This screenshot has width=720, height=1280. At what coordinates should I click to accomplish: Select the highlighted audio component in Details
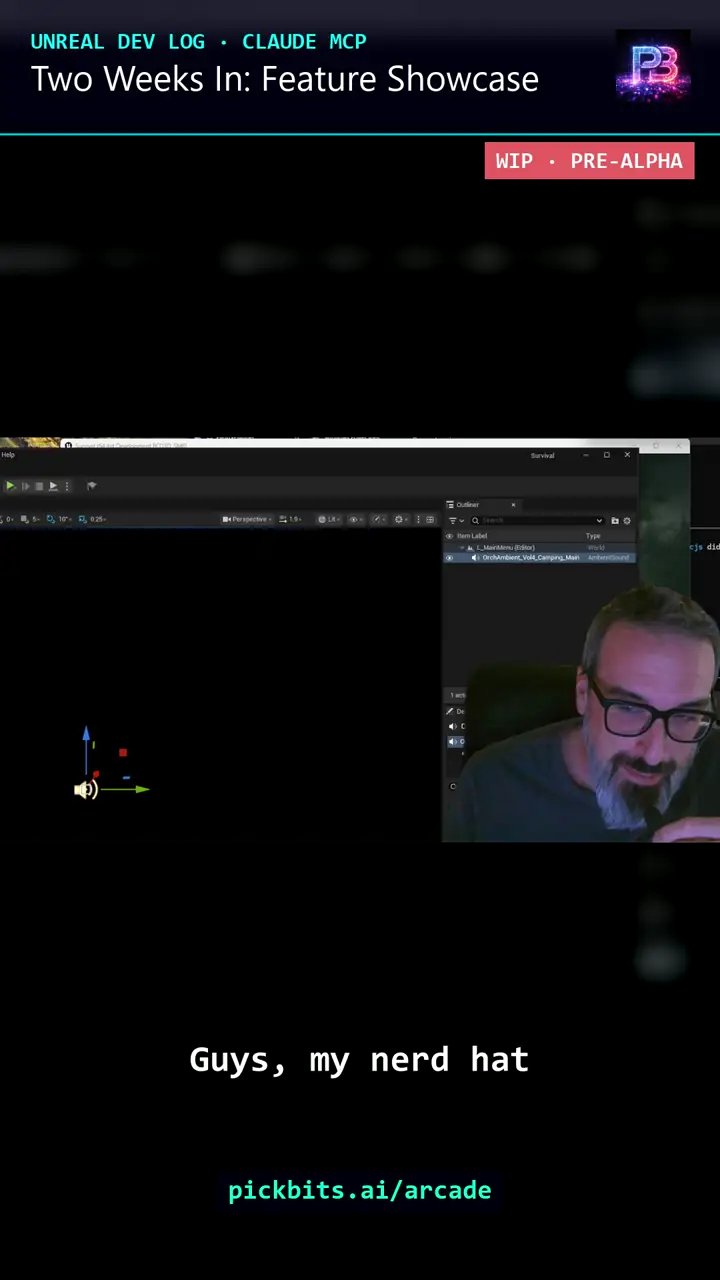pyautogui.click(x=455, y=741)
